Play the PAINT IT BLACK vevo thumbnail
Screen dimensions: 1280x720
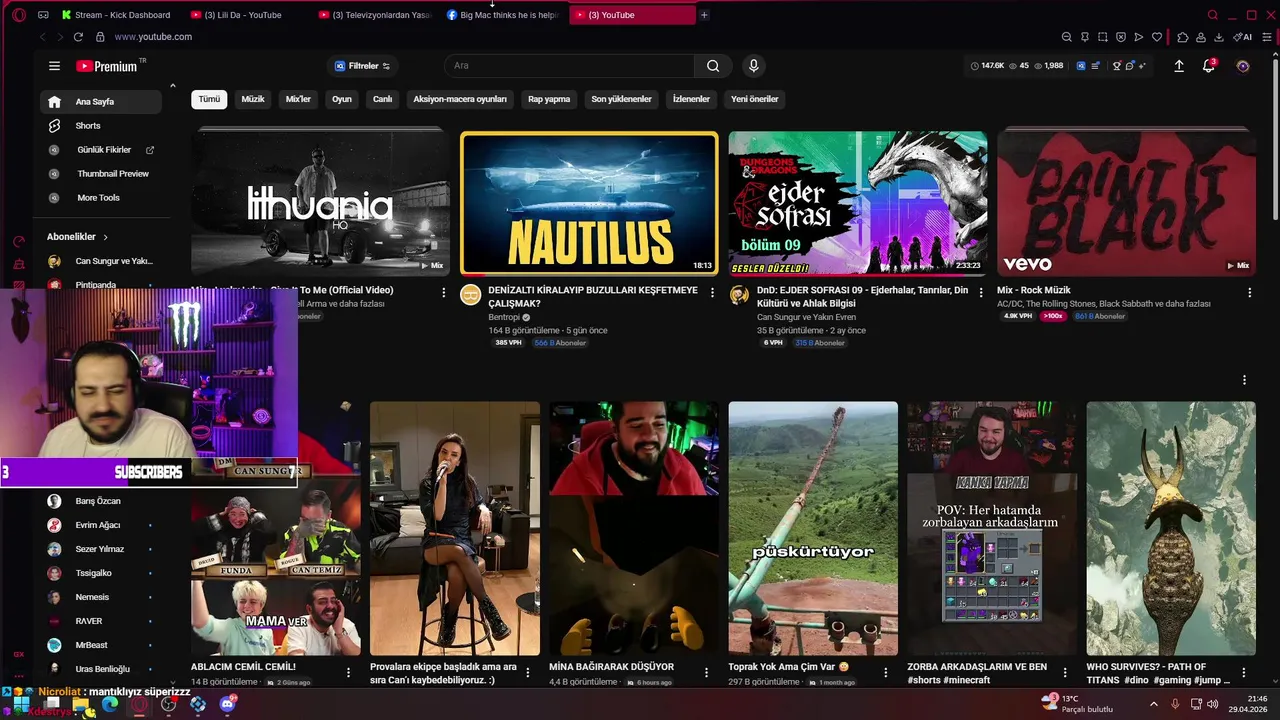pyautogui.click(x=1126, y=203)
